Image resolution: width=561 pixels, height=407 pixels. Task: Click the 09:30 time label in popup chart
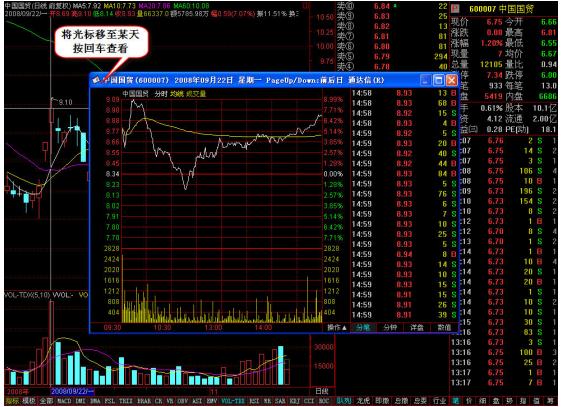[x=112, y=327]
